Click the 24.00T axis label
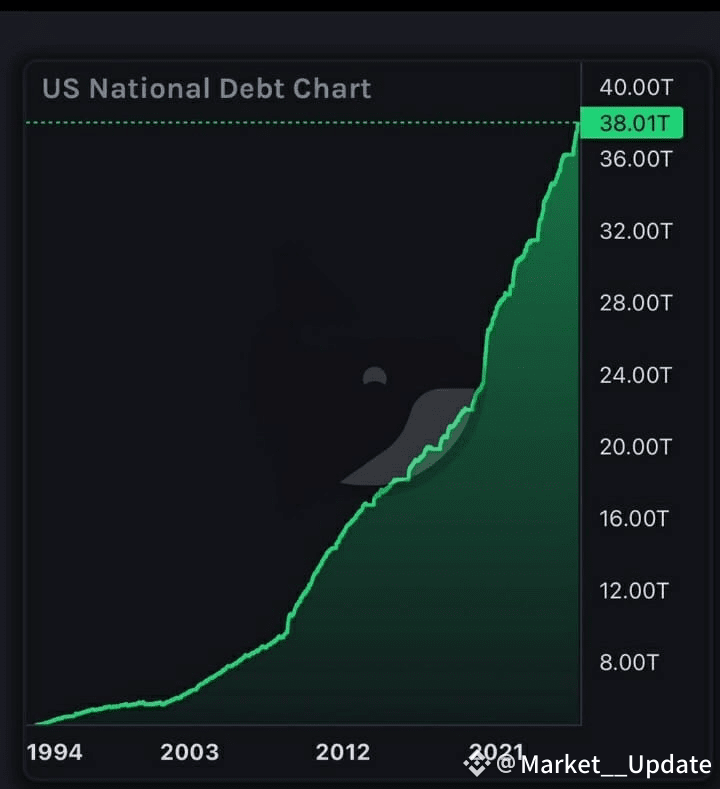Screen dimensions: 720x789 636,375
